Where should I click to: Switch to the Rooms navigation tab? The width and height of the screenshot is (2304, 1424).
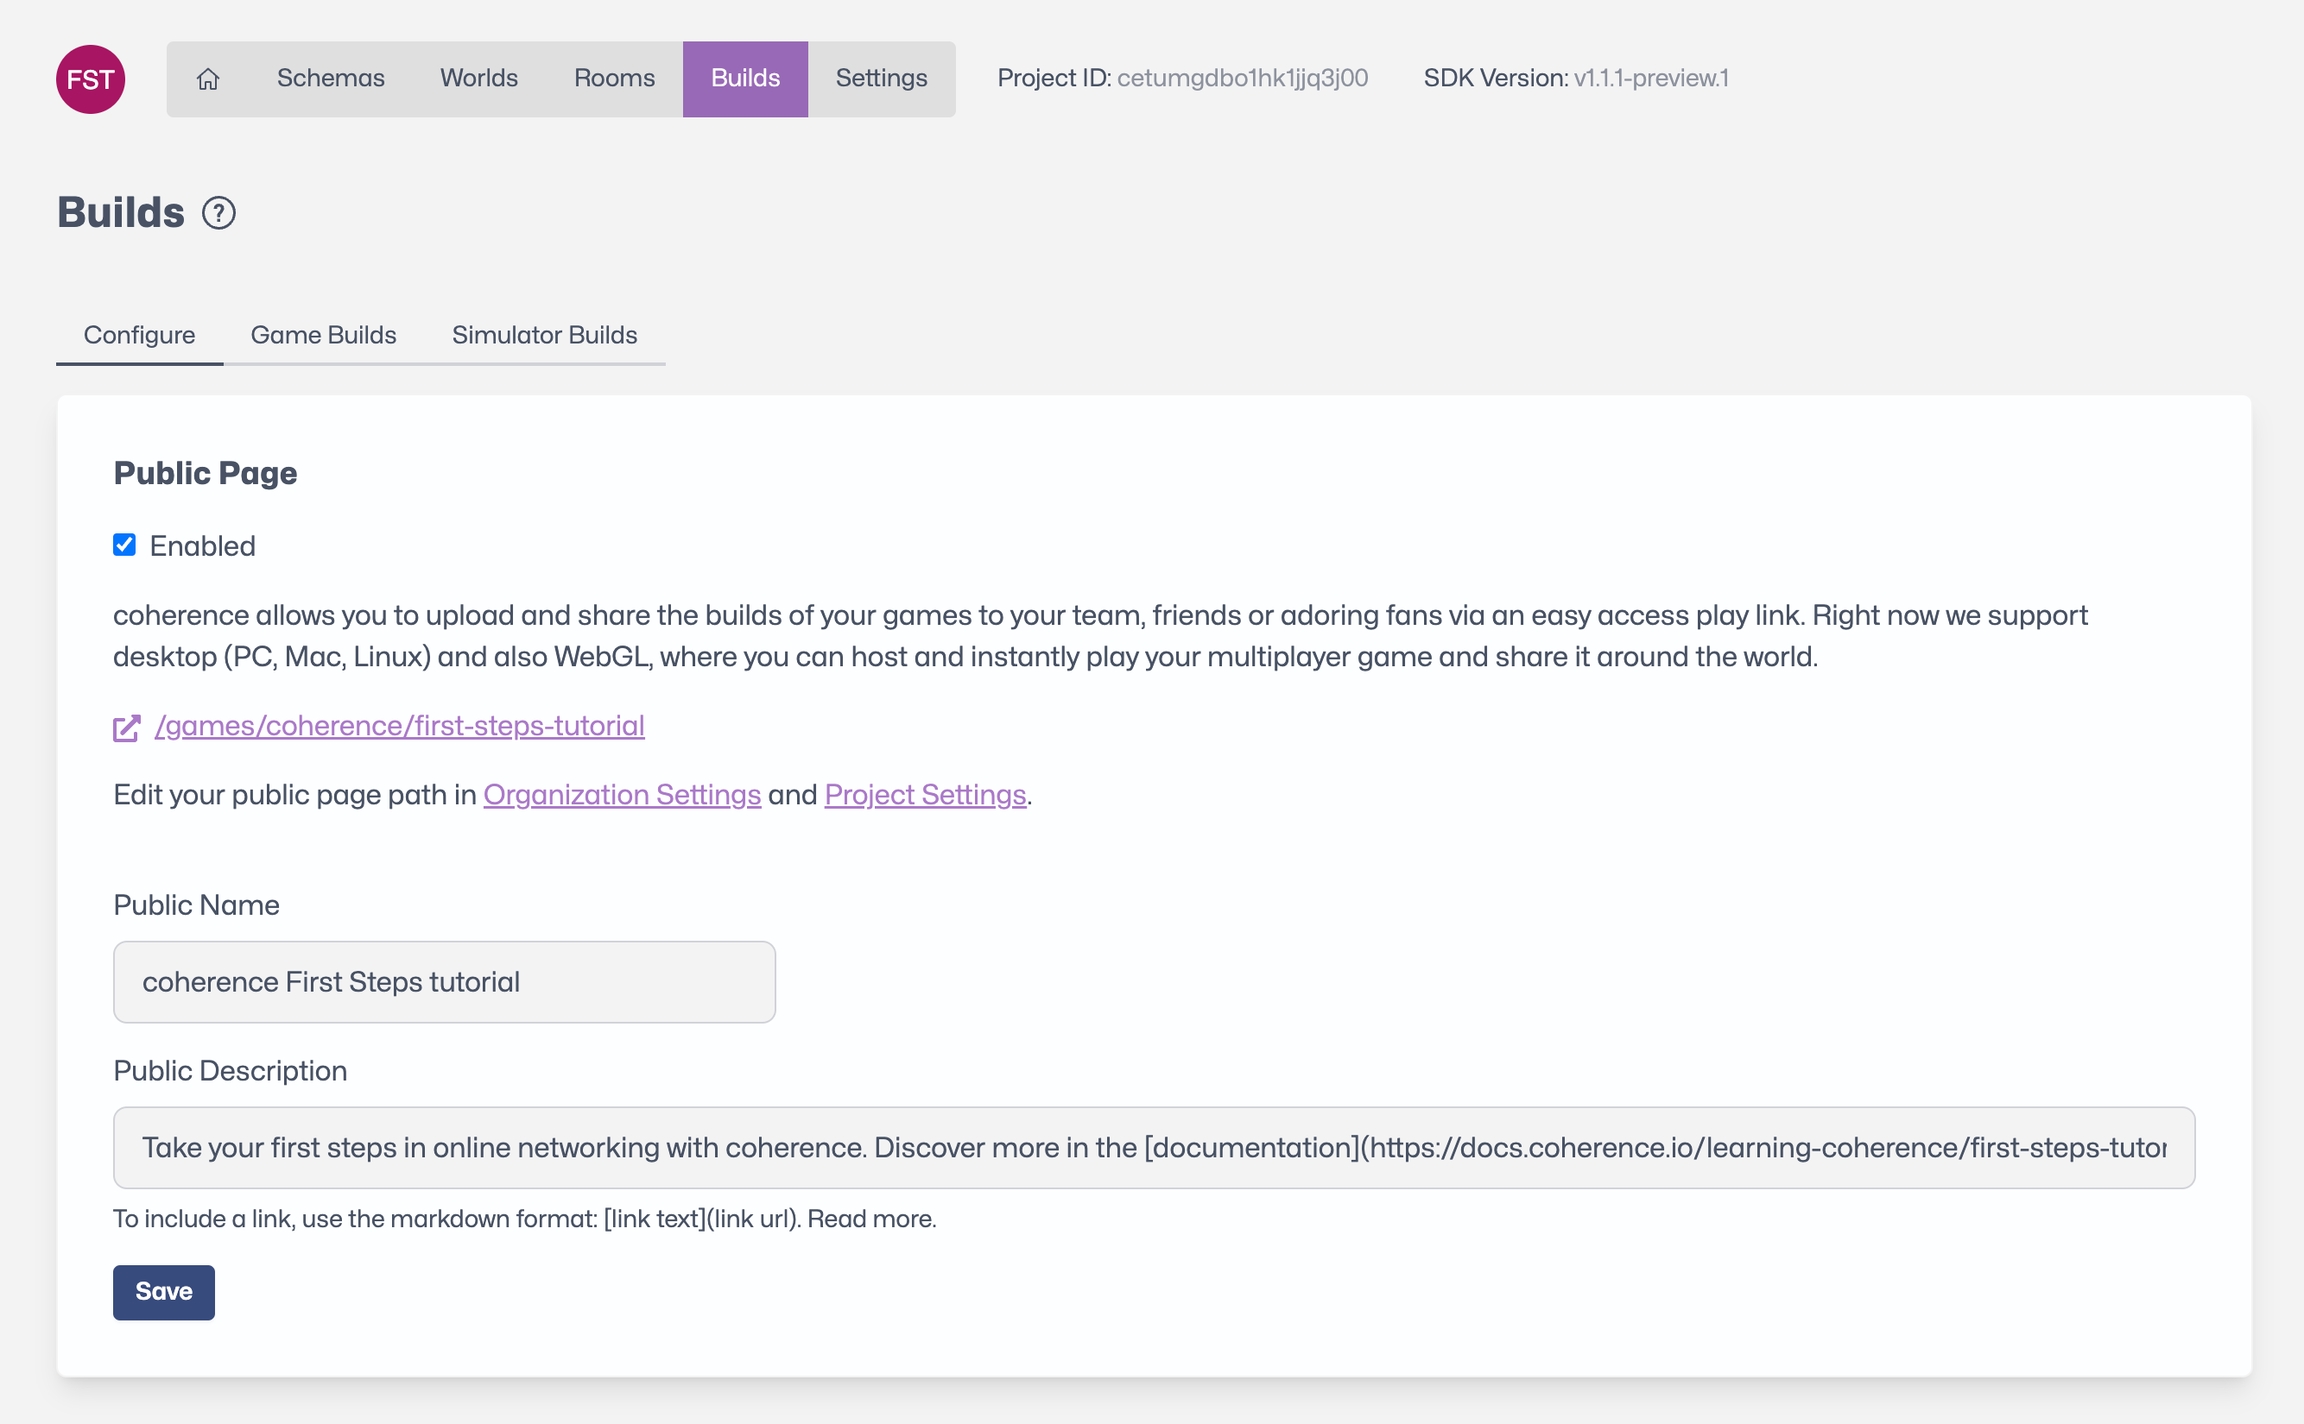(x=614, y=79)
